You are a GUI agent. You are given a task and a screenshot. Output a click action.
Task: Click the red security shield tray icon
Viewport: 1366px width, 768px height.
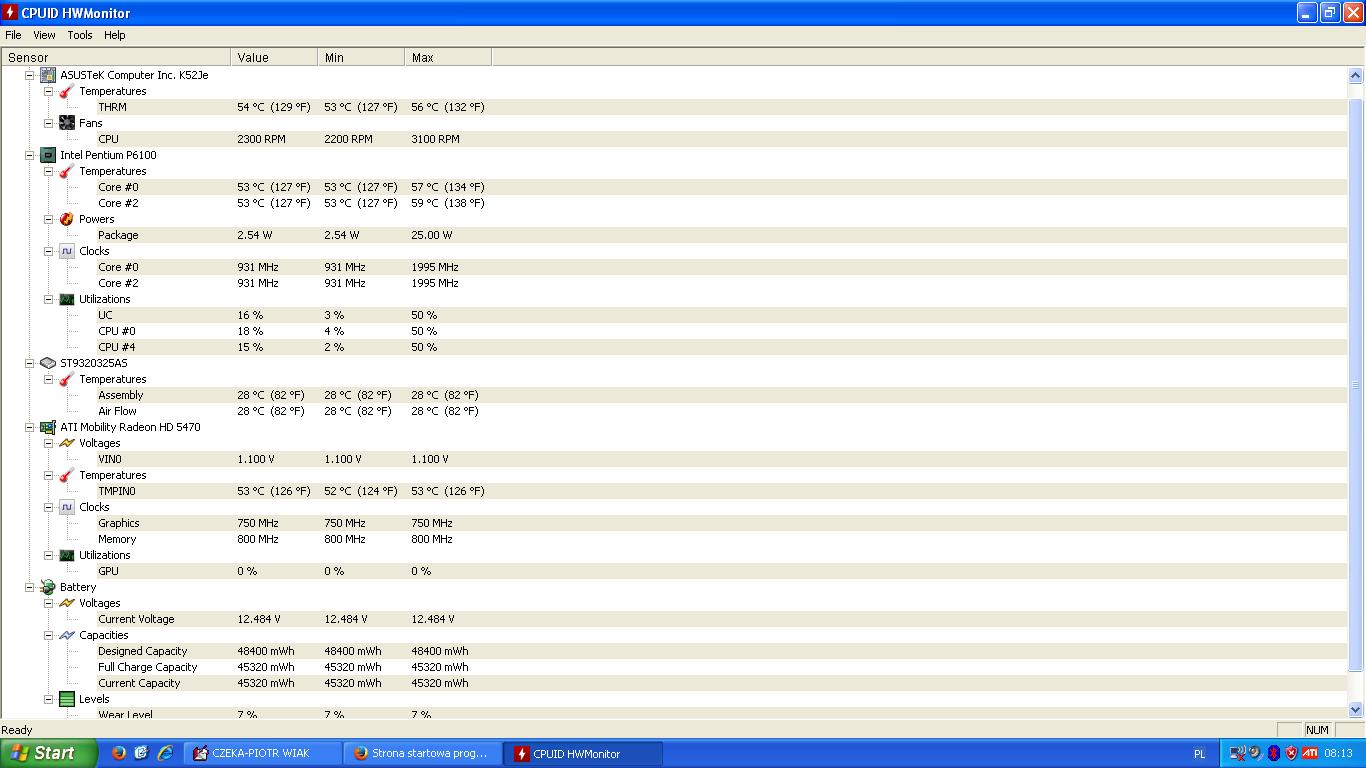coord(1291,753)
